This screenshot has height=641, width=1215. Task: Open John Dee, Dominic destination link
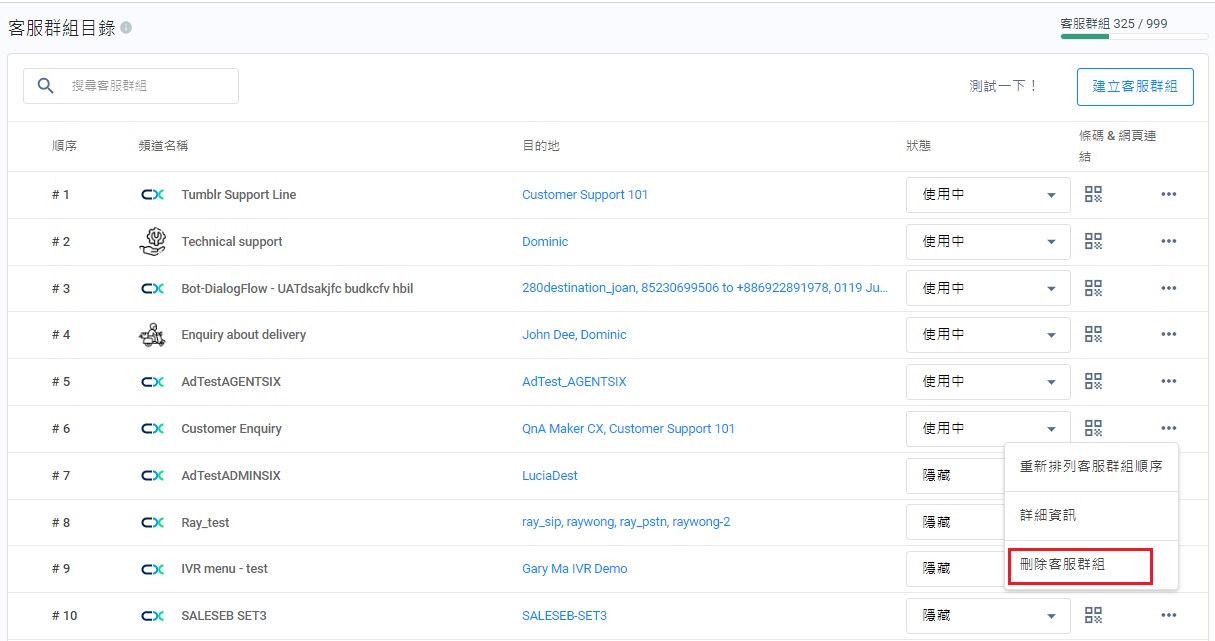pos(574,334)
